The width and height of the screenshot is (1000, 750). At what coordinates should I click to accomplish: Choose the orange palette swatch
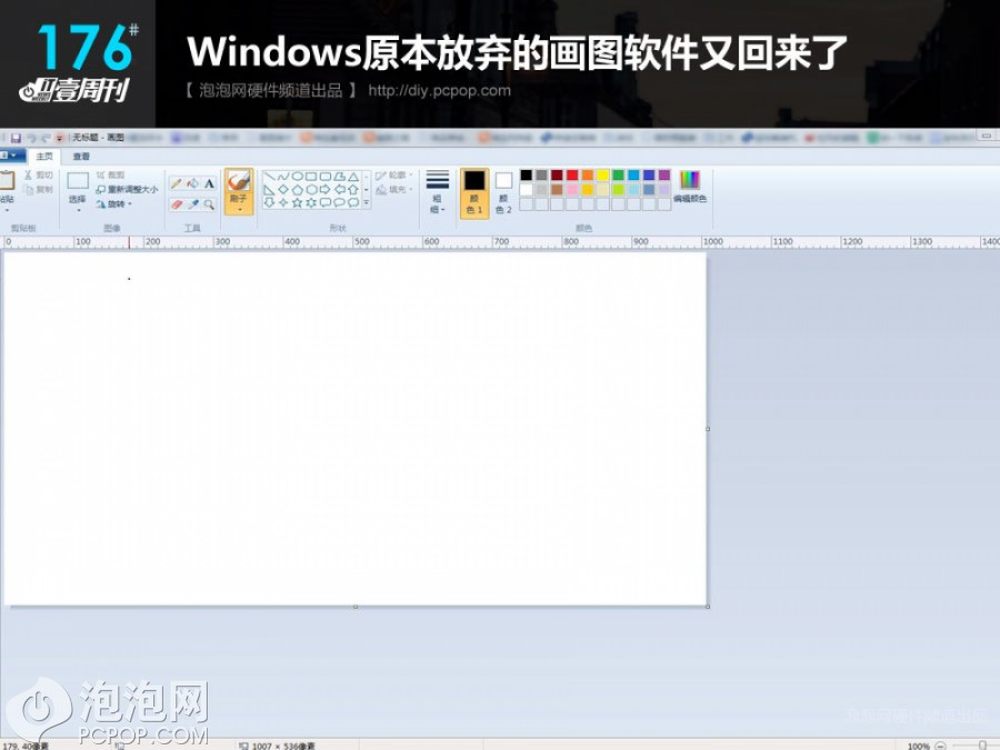click(x=587, y=175)
